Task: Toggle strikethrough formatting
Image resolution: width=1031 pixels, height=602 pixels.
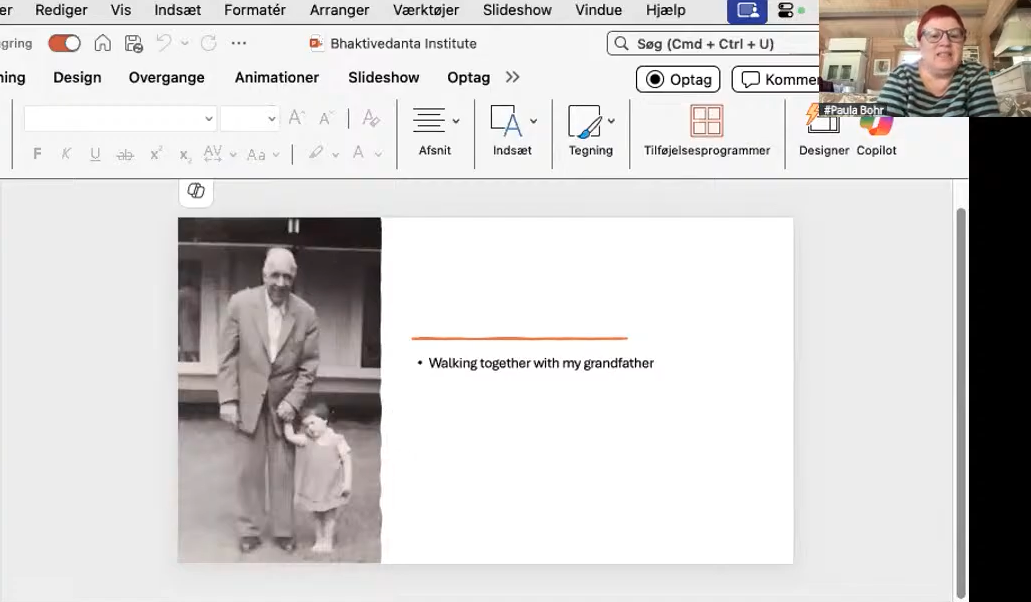Action: (x=125, y=154)
